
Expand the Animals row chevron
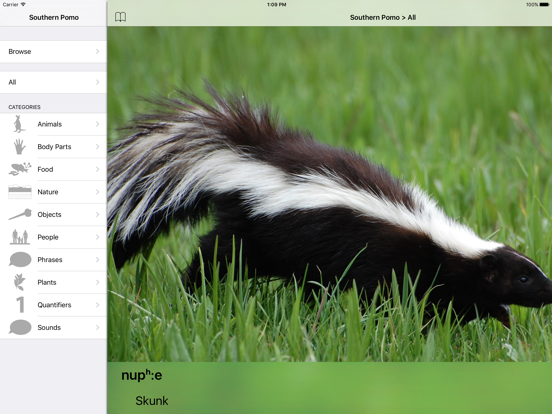pyautogui.click(x=98, y=124)
